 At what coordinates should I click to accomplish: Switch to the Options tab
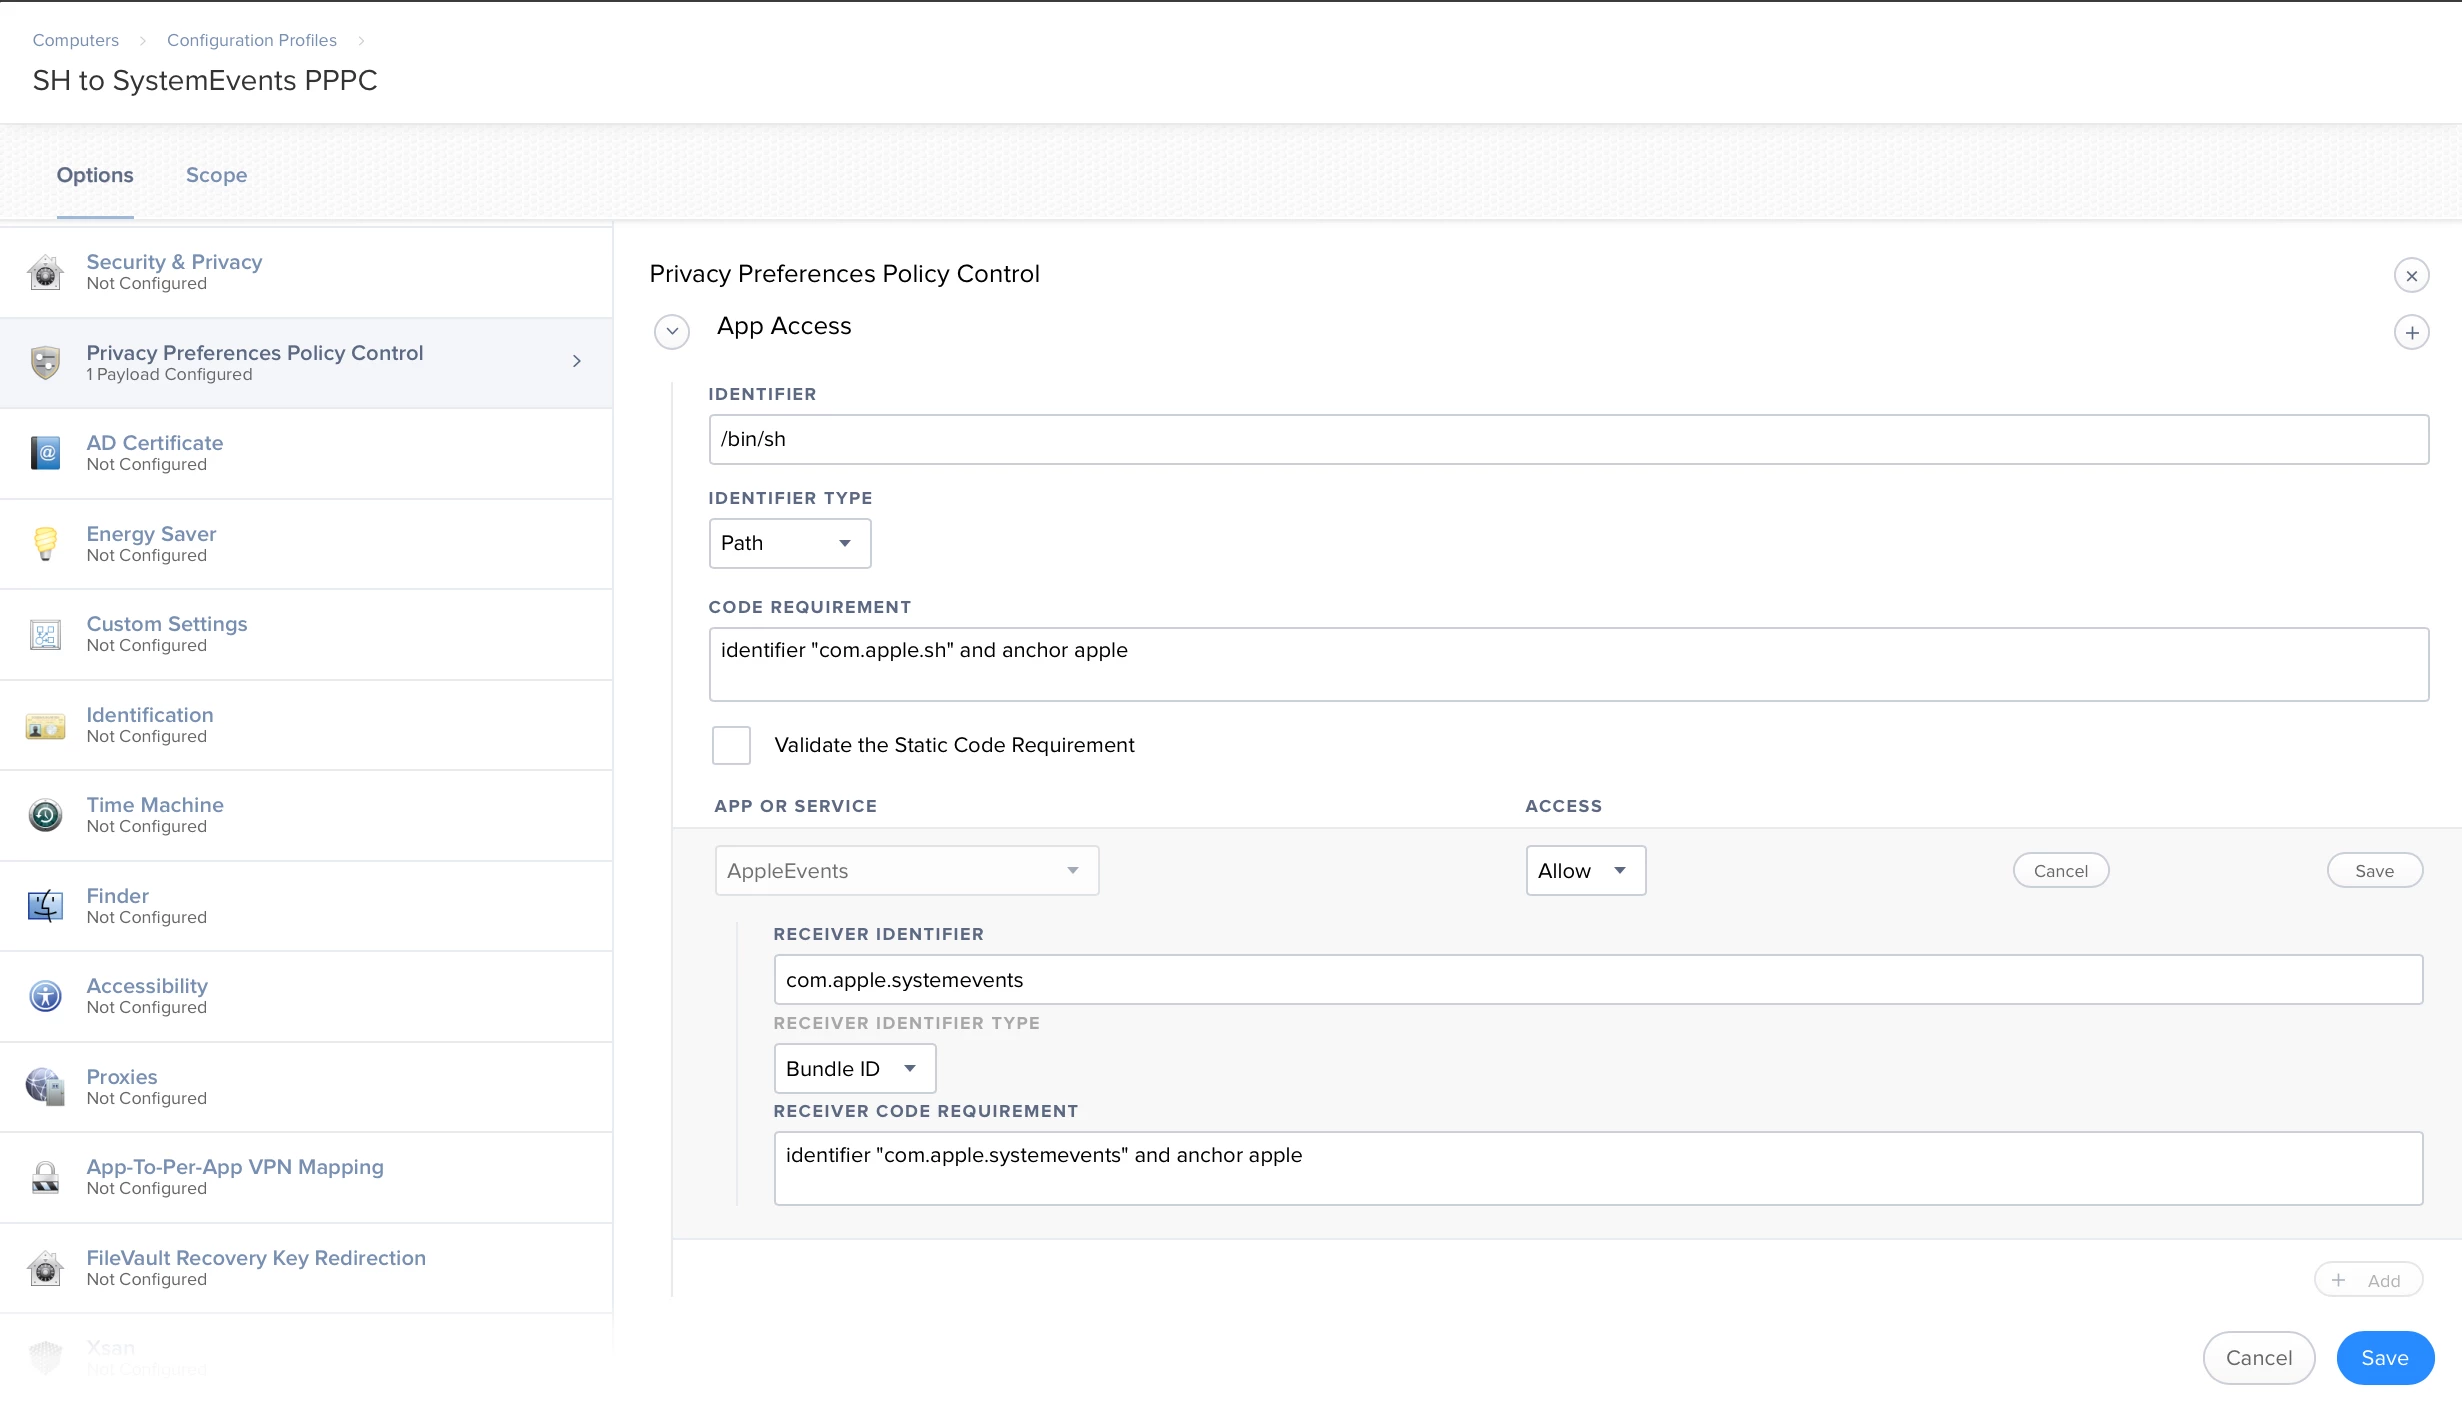(x=95, y=175)
